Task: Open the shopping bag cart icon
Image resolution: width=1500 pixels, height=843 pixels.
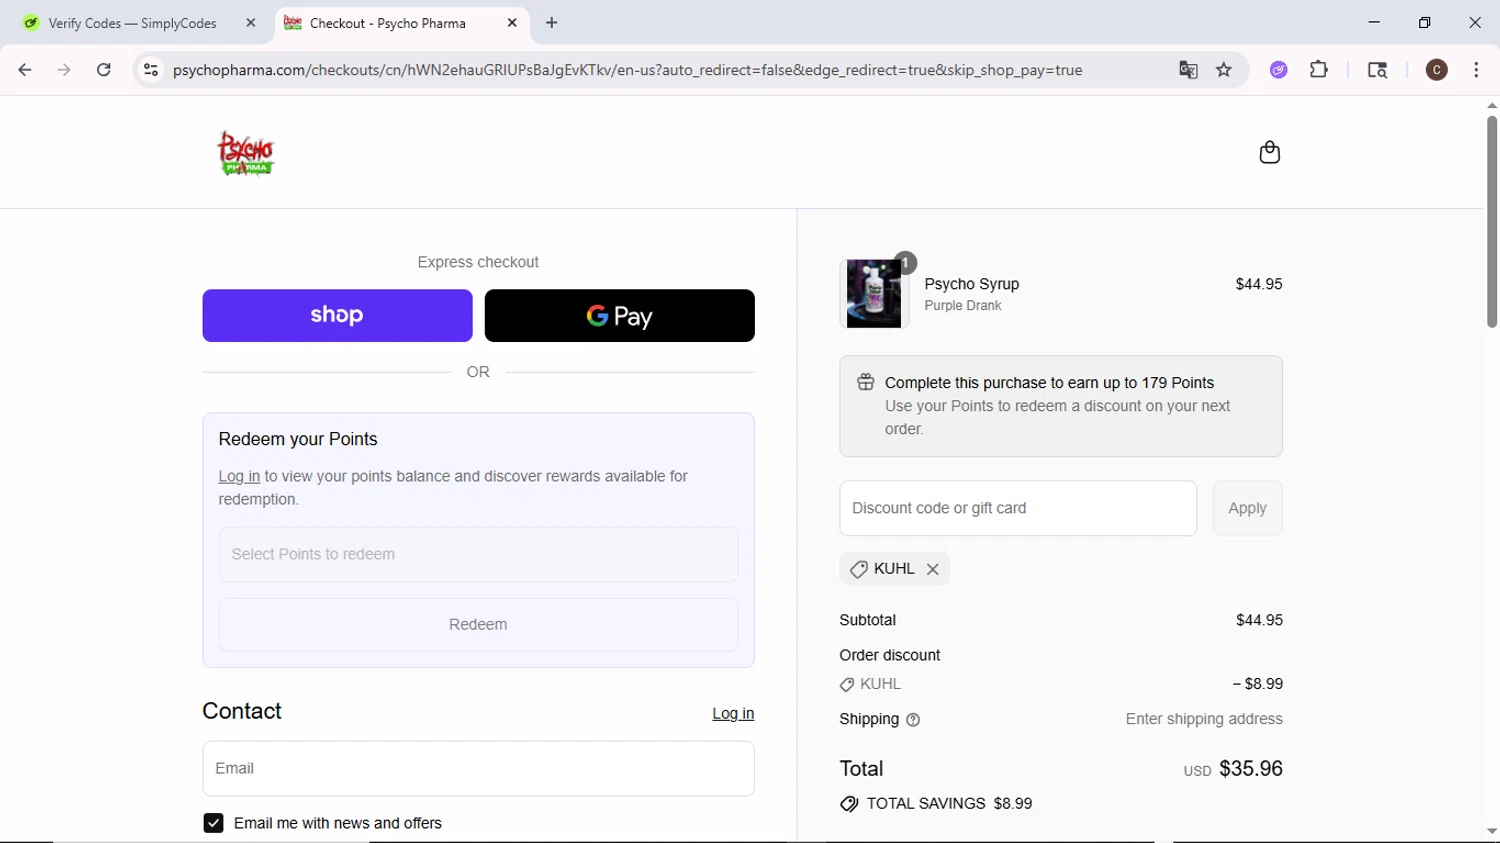Action: pyautogui.click(x=1269, y=152)
